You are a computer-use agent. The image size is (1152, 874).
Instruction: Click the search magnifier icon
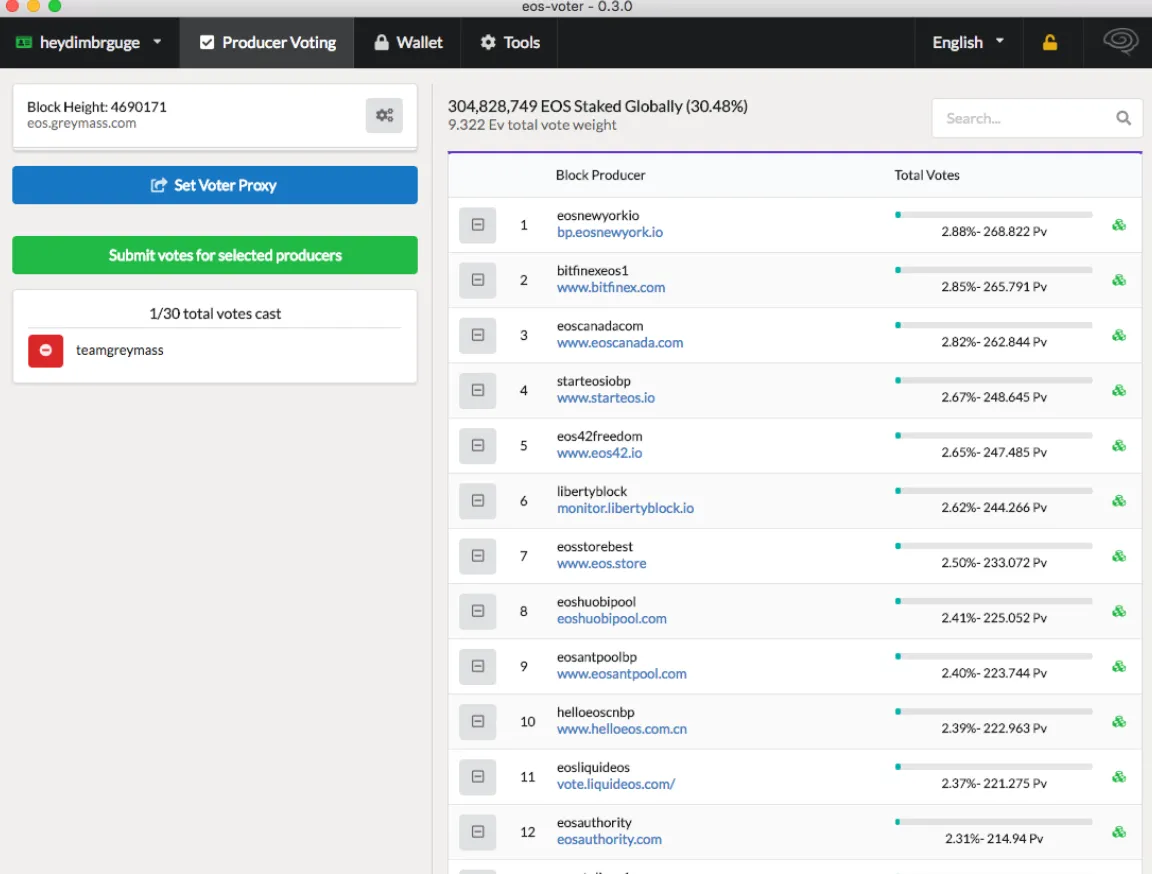pyautogui.click(x=1123, y=118)
